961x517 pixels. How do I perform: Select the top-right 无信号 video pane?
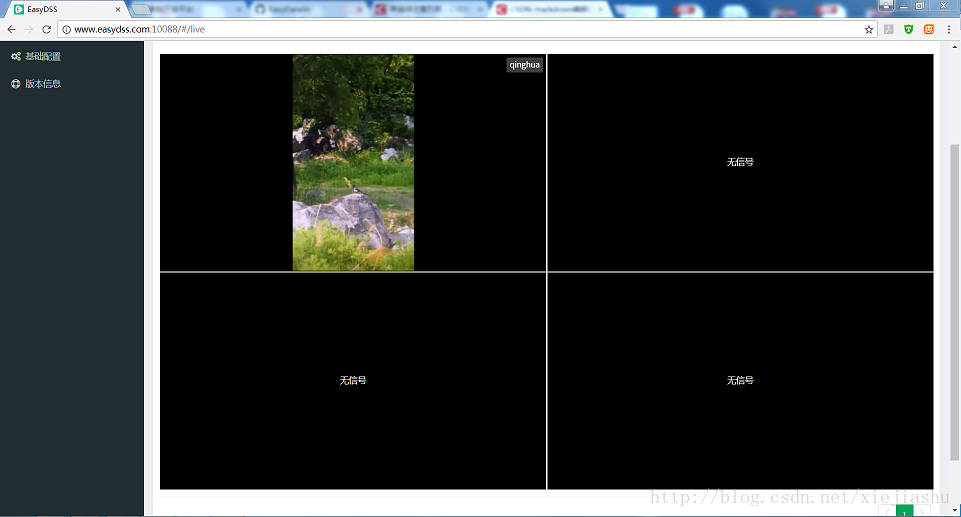click(x=740, y=162)
